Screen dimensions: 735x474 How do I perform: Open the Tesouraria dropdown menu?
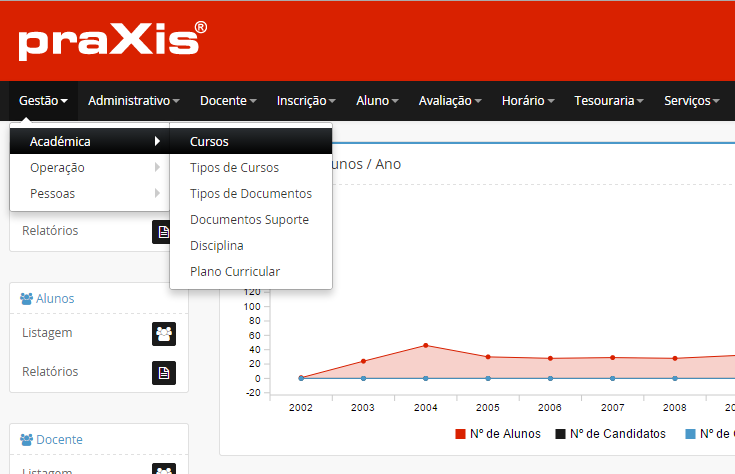click(x=610, y=101)
